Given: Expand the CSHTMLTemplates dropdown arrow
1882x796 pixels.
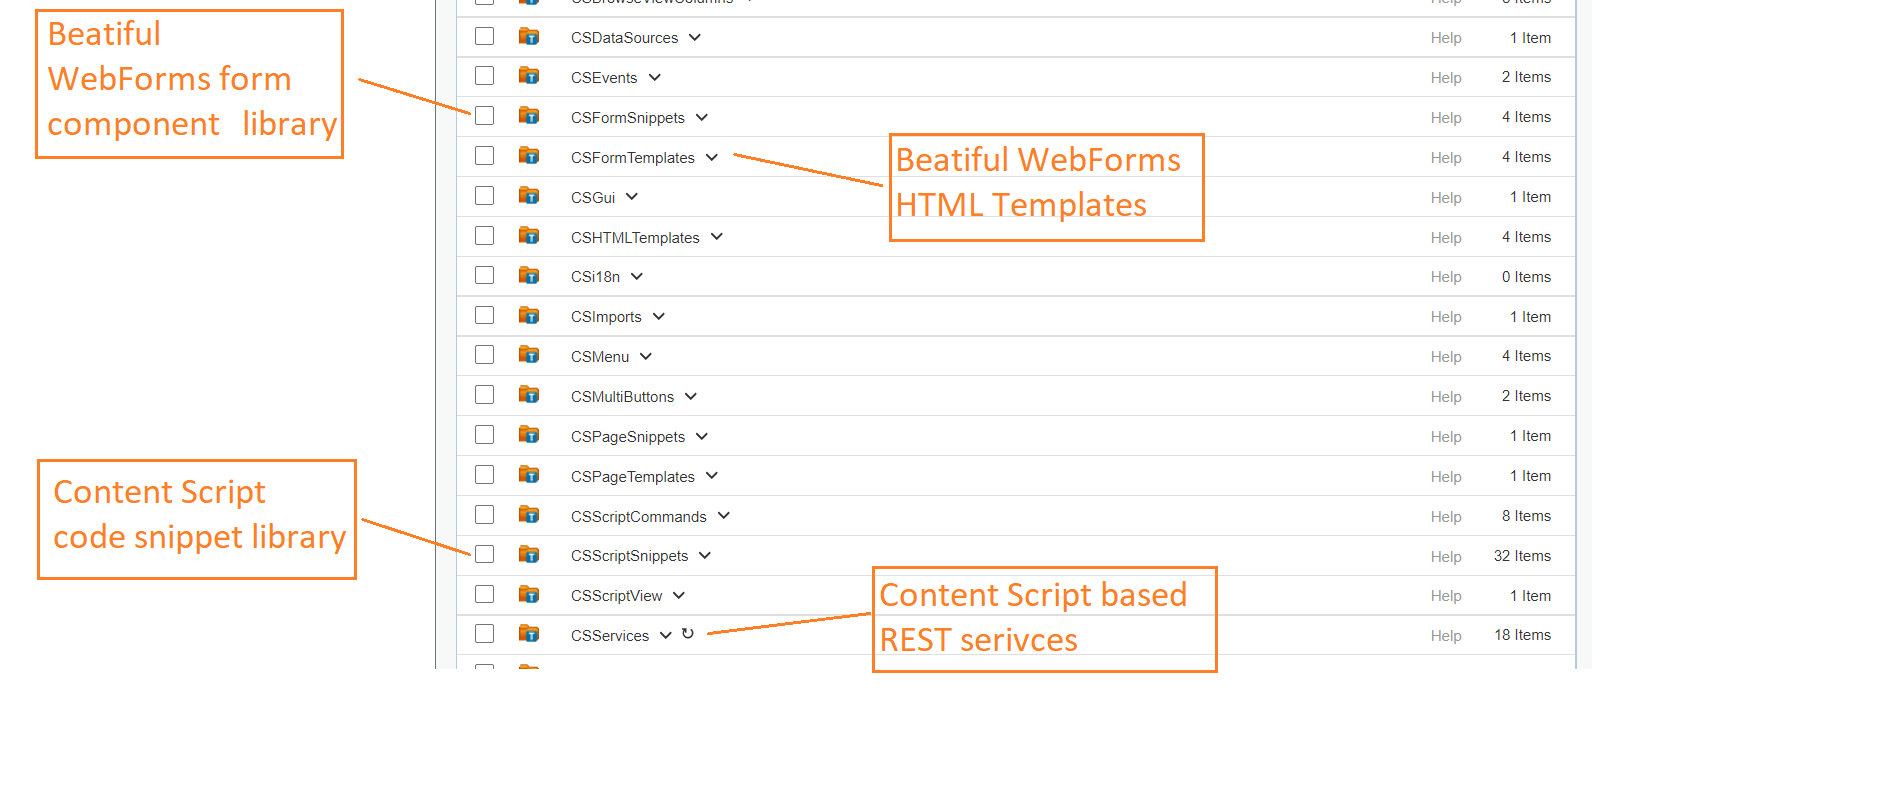Looking at the screenshot, I should tap(717, 237).
